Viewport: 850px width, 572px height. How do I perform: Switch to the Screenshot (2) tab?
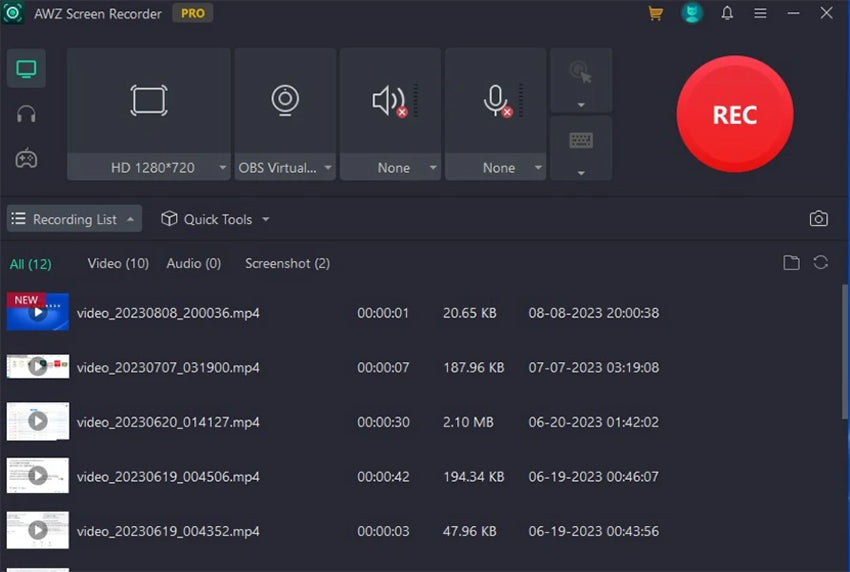(x=287, y=263)
